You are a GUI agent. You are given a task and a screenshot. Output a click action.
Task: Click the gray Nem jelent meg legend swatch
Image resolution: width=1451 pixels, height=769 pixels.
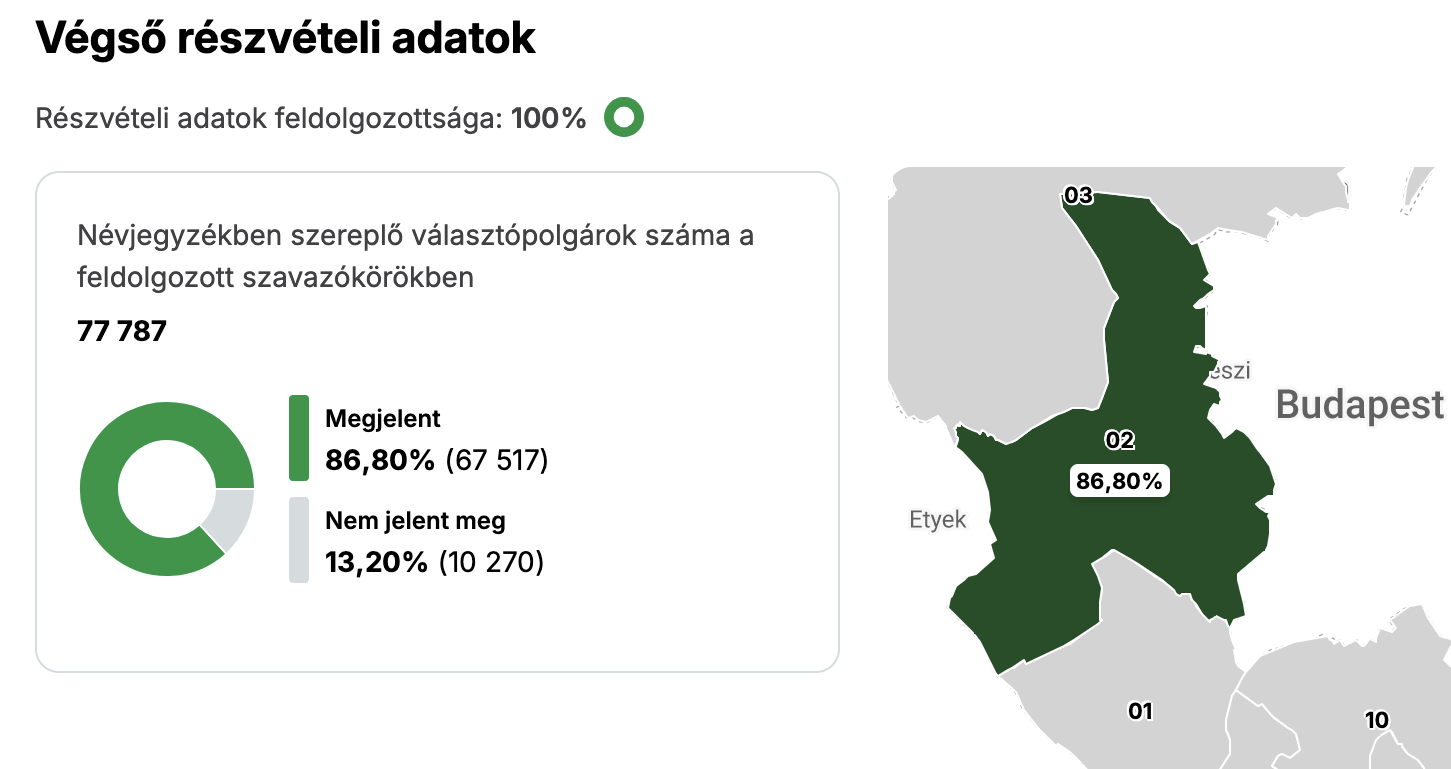298,540
